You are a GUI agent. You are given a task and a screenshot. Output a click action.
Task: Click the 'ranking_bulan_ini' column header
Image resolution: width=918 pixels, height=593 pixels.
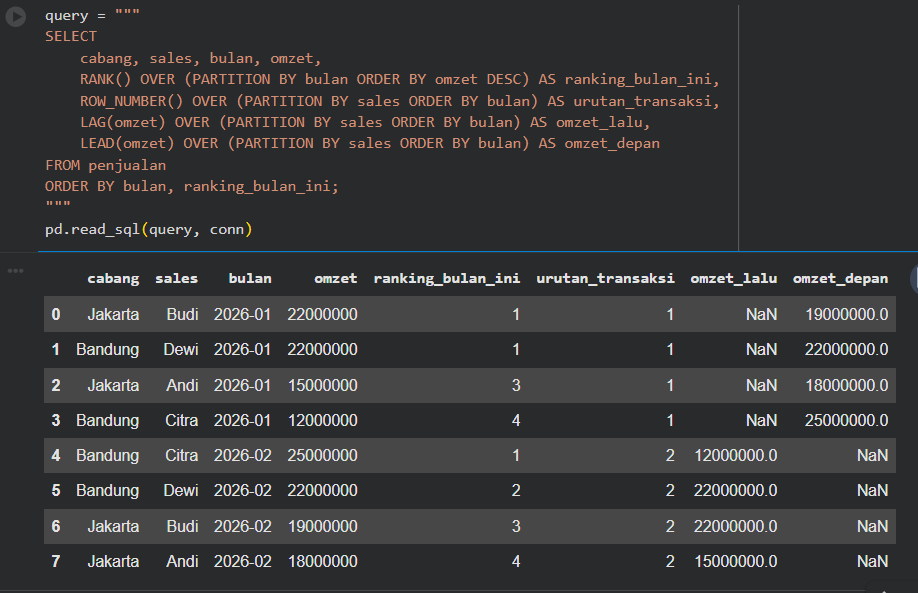click(447, 279)
